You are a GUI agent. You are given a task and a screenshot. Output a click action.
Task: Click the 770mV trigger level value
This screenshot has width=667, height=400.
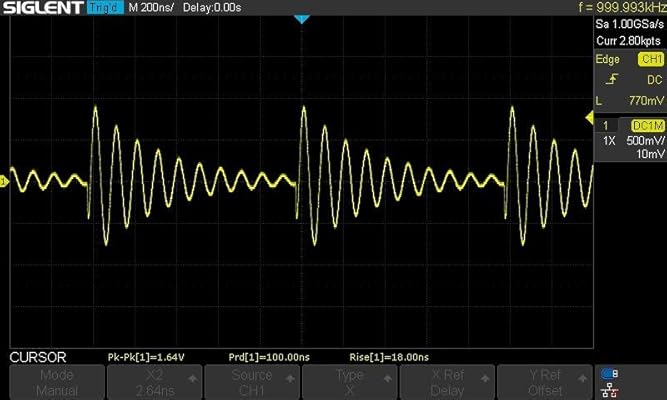[646, 101]
